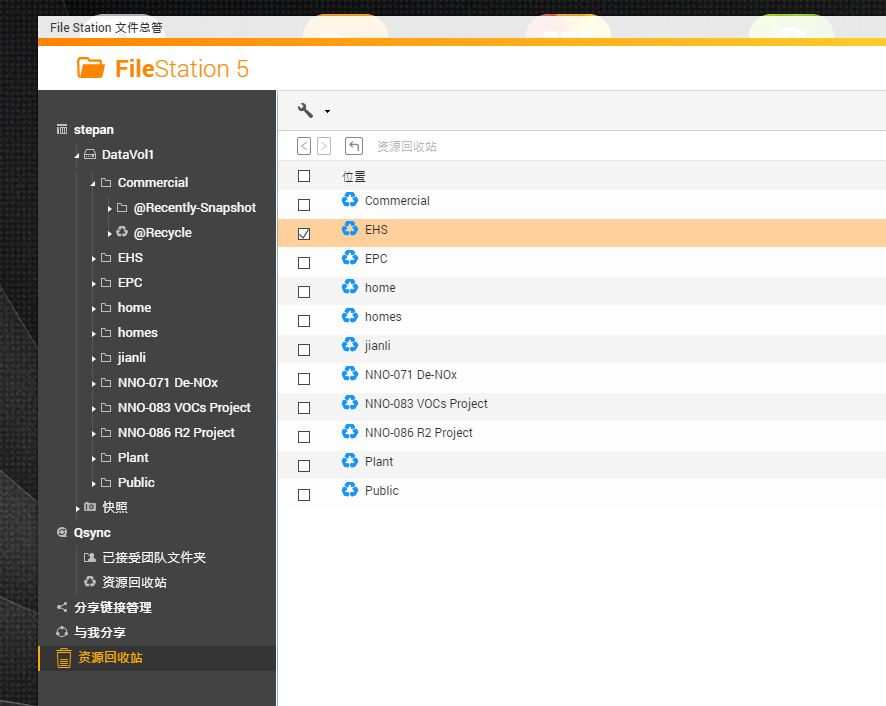Open the wrench tools menu

(305, 110)
